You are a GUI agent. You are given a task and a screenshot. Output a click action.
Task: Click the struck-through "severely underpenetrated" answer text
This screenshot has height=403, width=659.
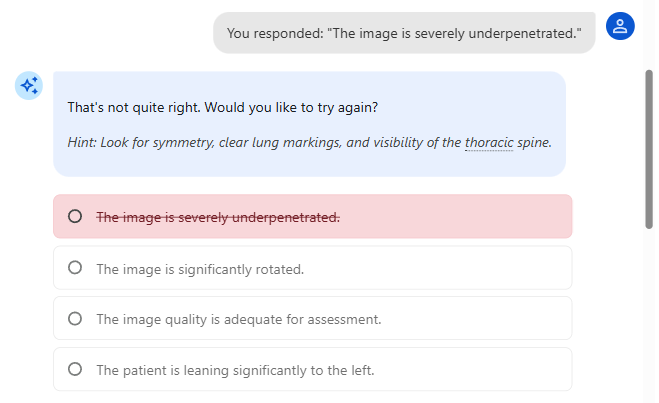coord(218,217)
